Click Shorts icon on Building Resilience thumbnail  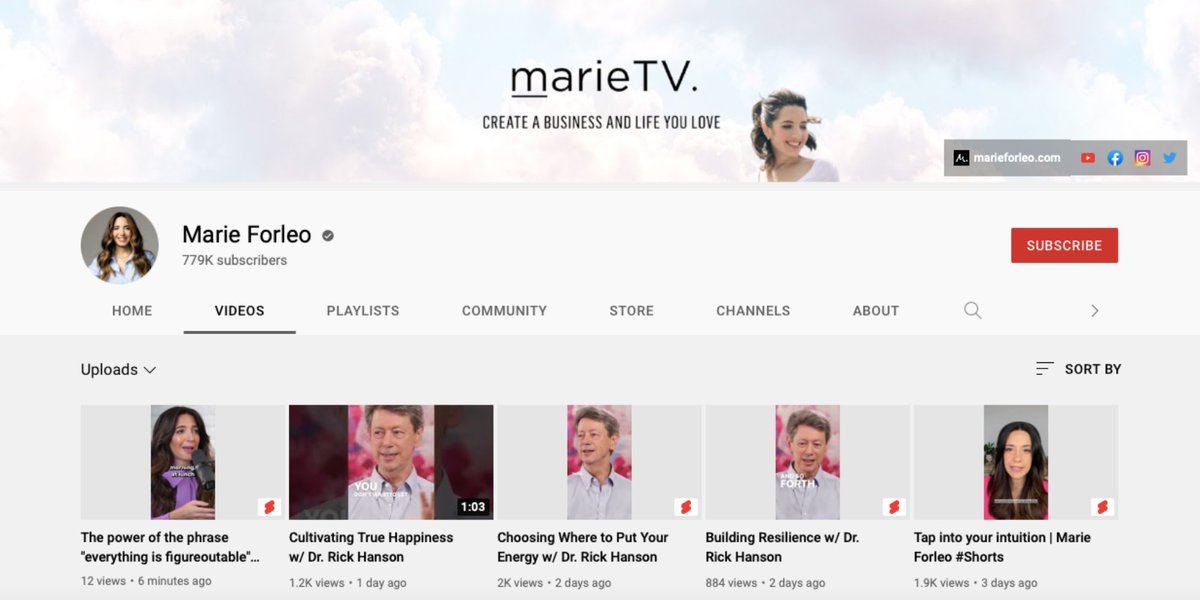pos(894,507)
